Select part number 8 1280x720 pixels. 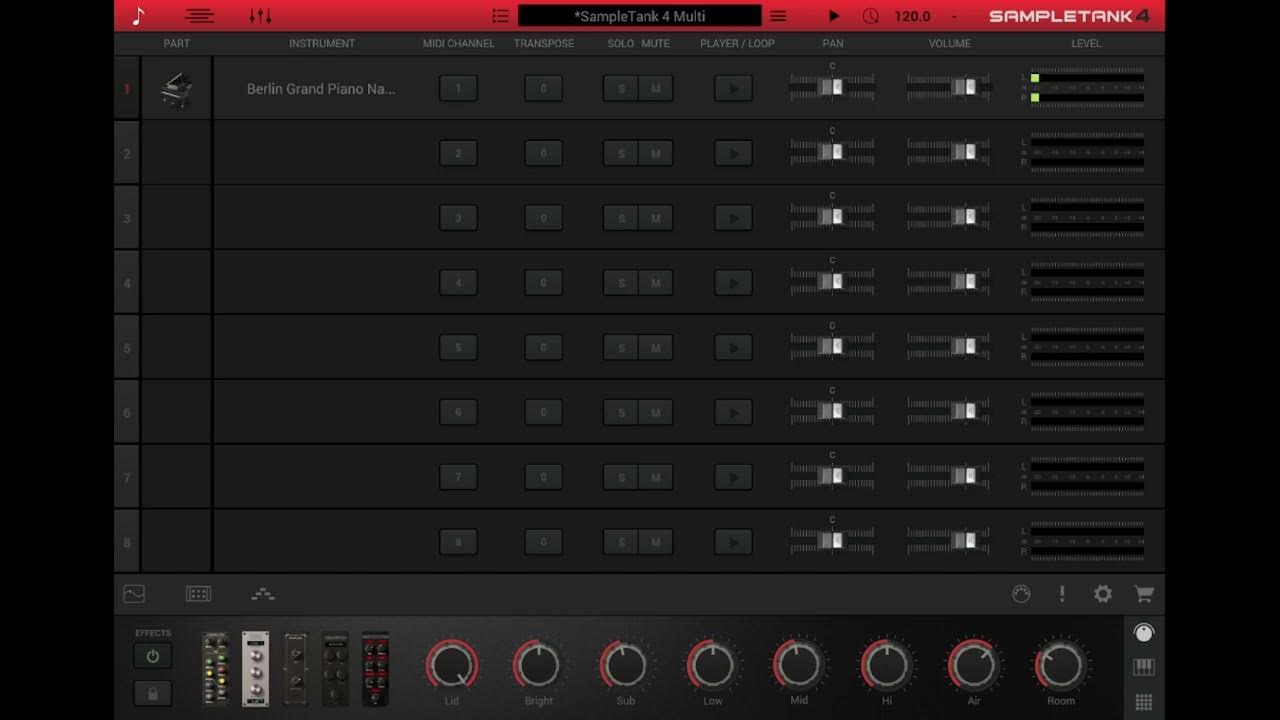tap(127, 543)
